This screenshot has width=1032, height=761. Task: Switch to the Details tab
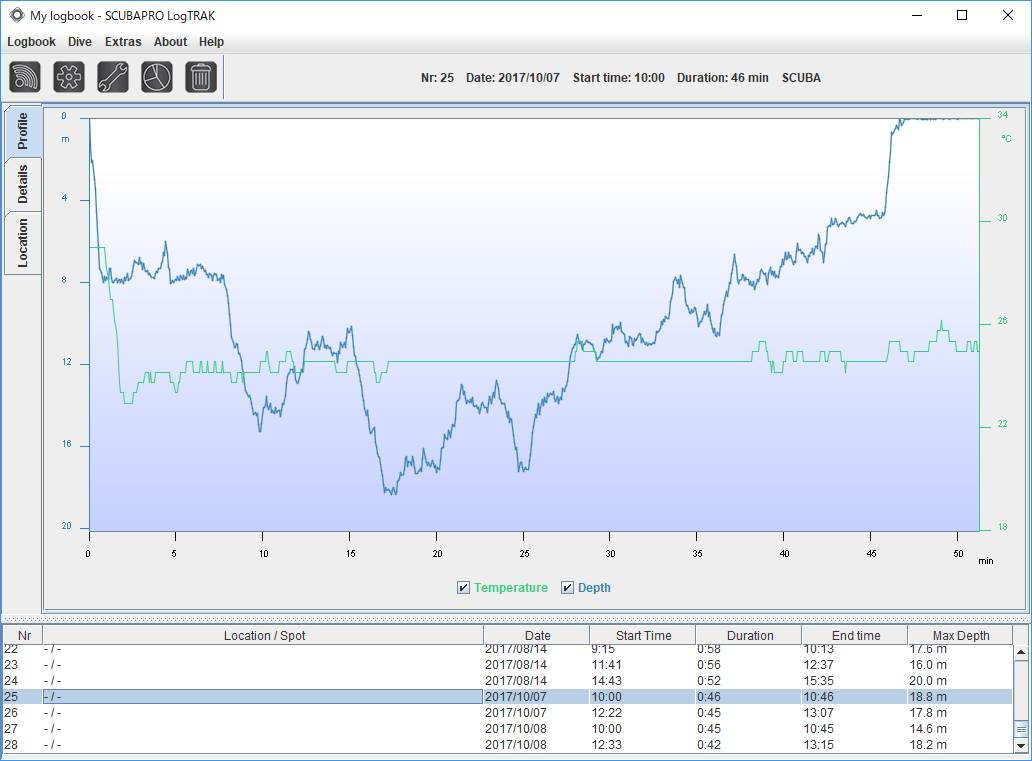click(23, 184)
